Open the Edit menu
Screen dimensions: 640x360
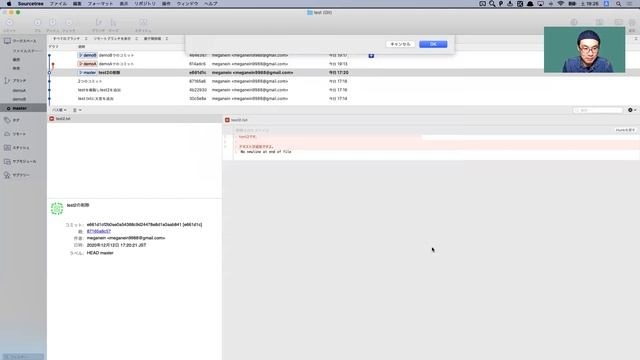tap(77, 4)
